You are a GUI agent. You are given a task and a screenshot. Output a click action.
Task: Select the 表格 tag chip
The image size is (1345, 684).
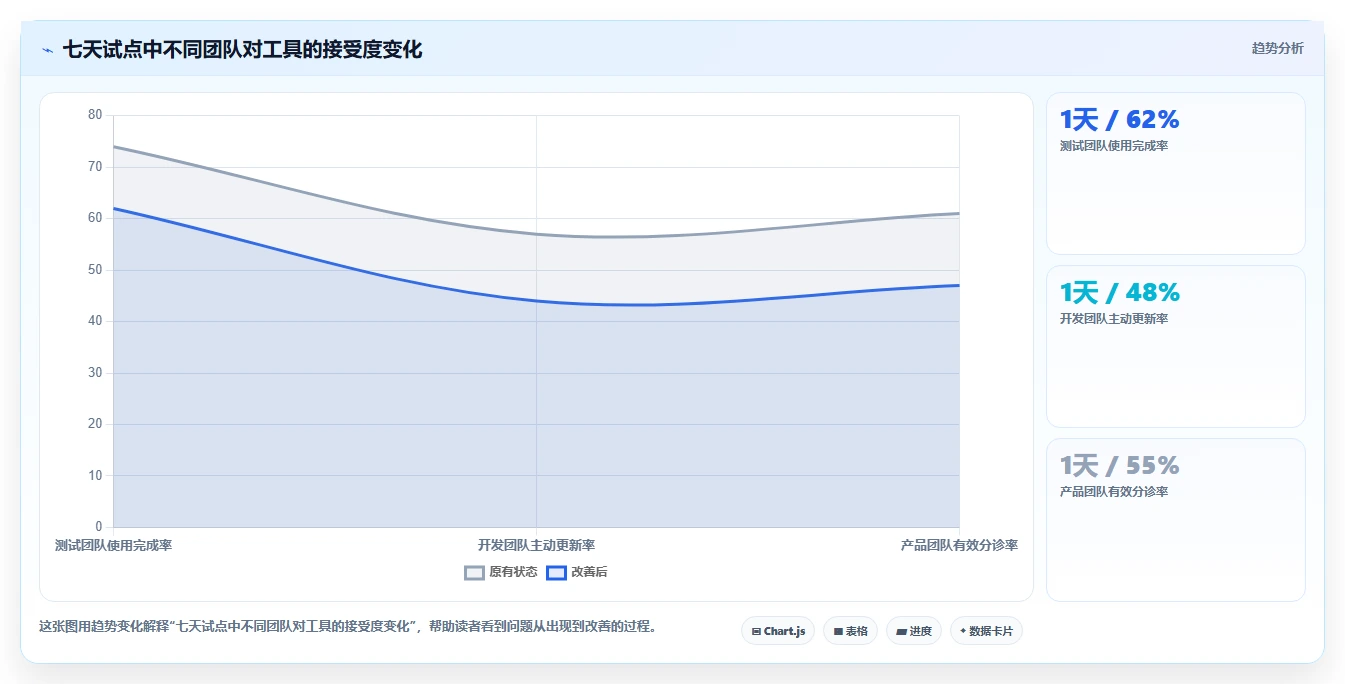850,631
